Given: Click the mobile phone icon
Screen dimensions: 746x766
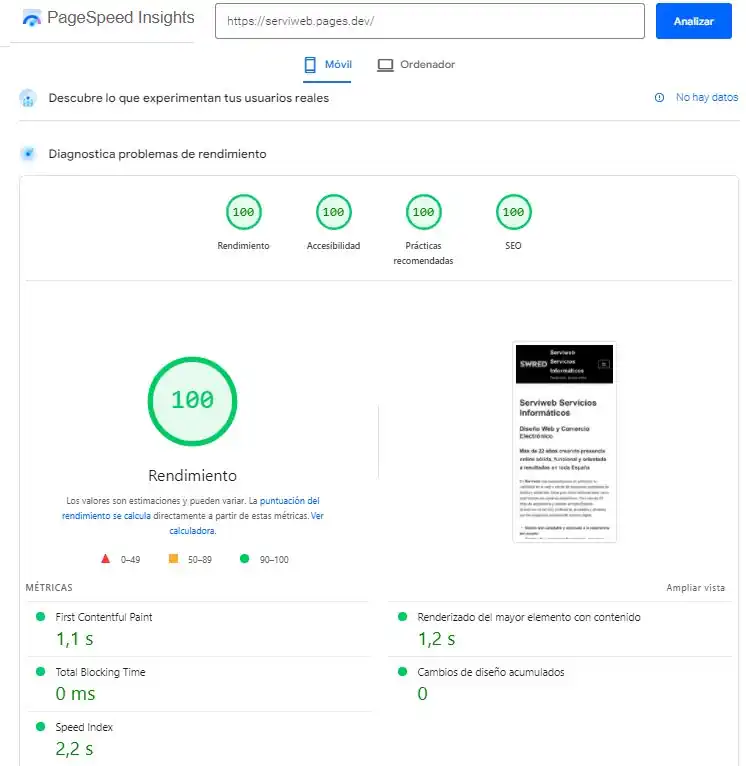Looking at the screenshot, I should (310, 65).
